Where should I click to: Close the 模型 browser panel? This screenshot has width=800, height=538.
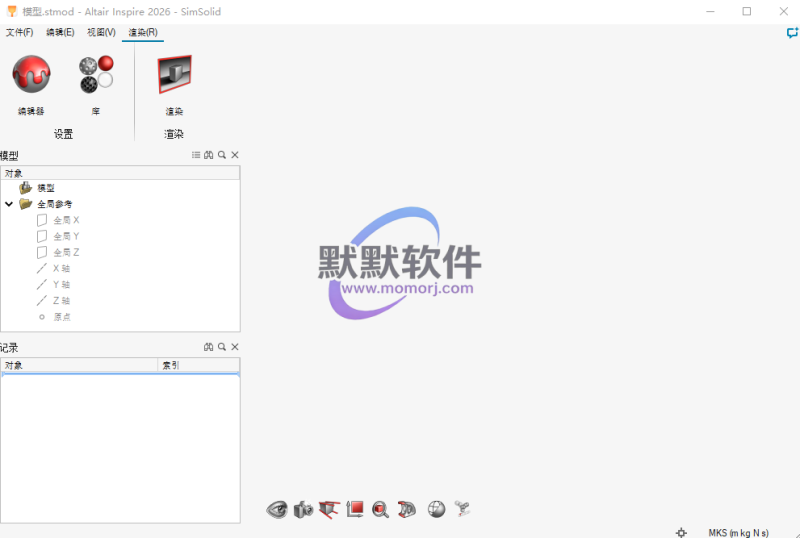(x=235, y=155)
